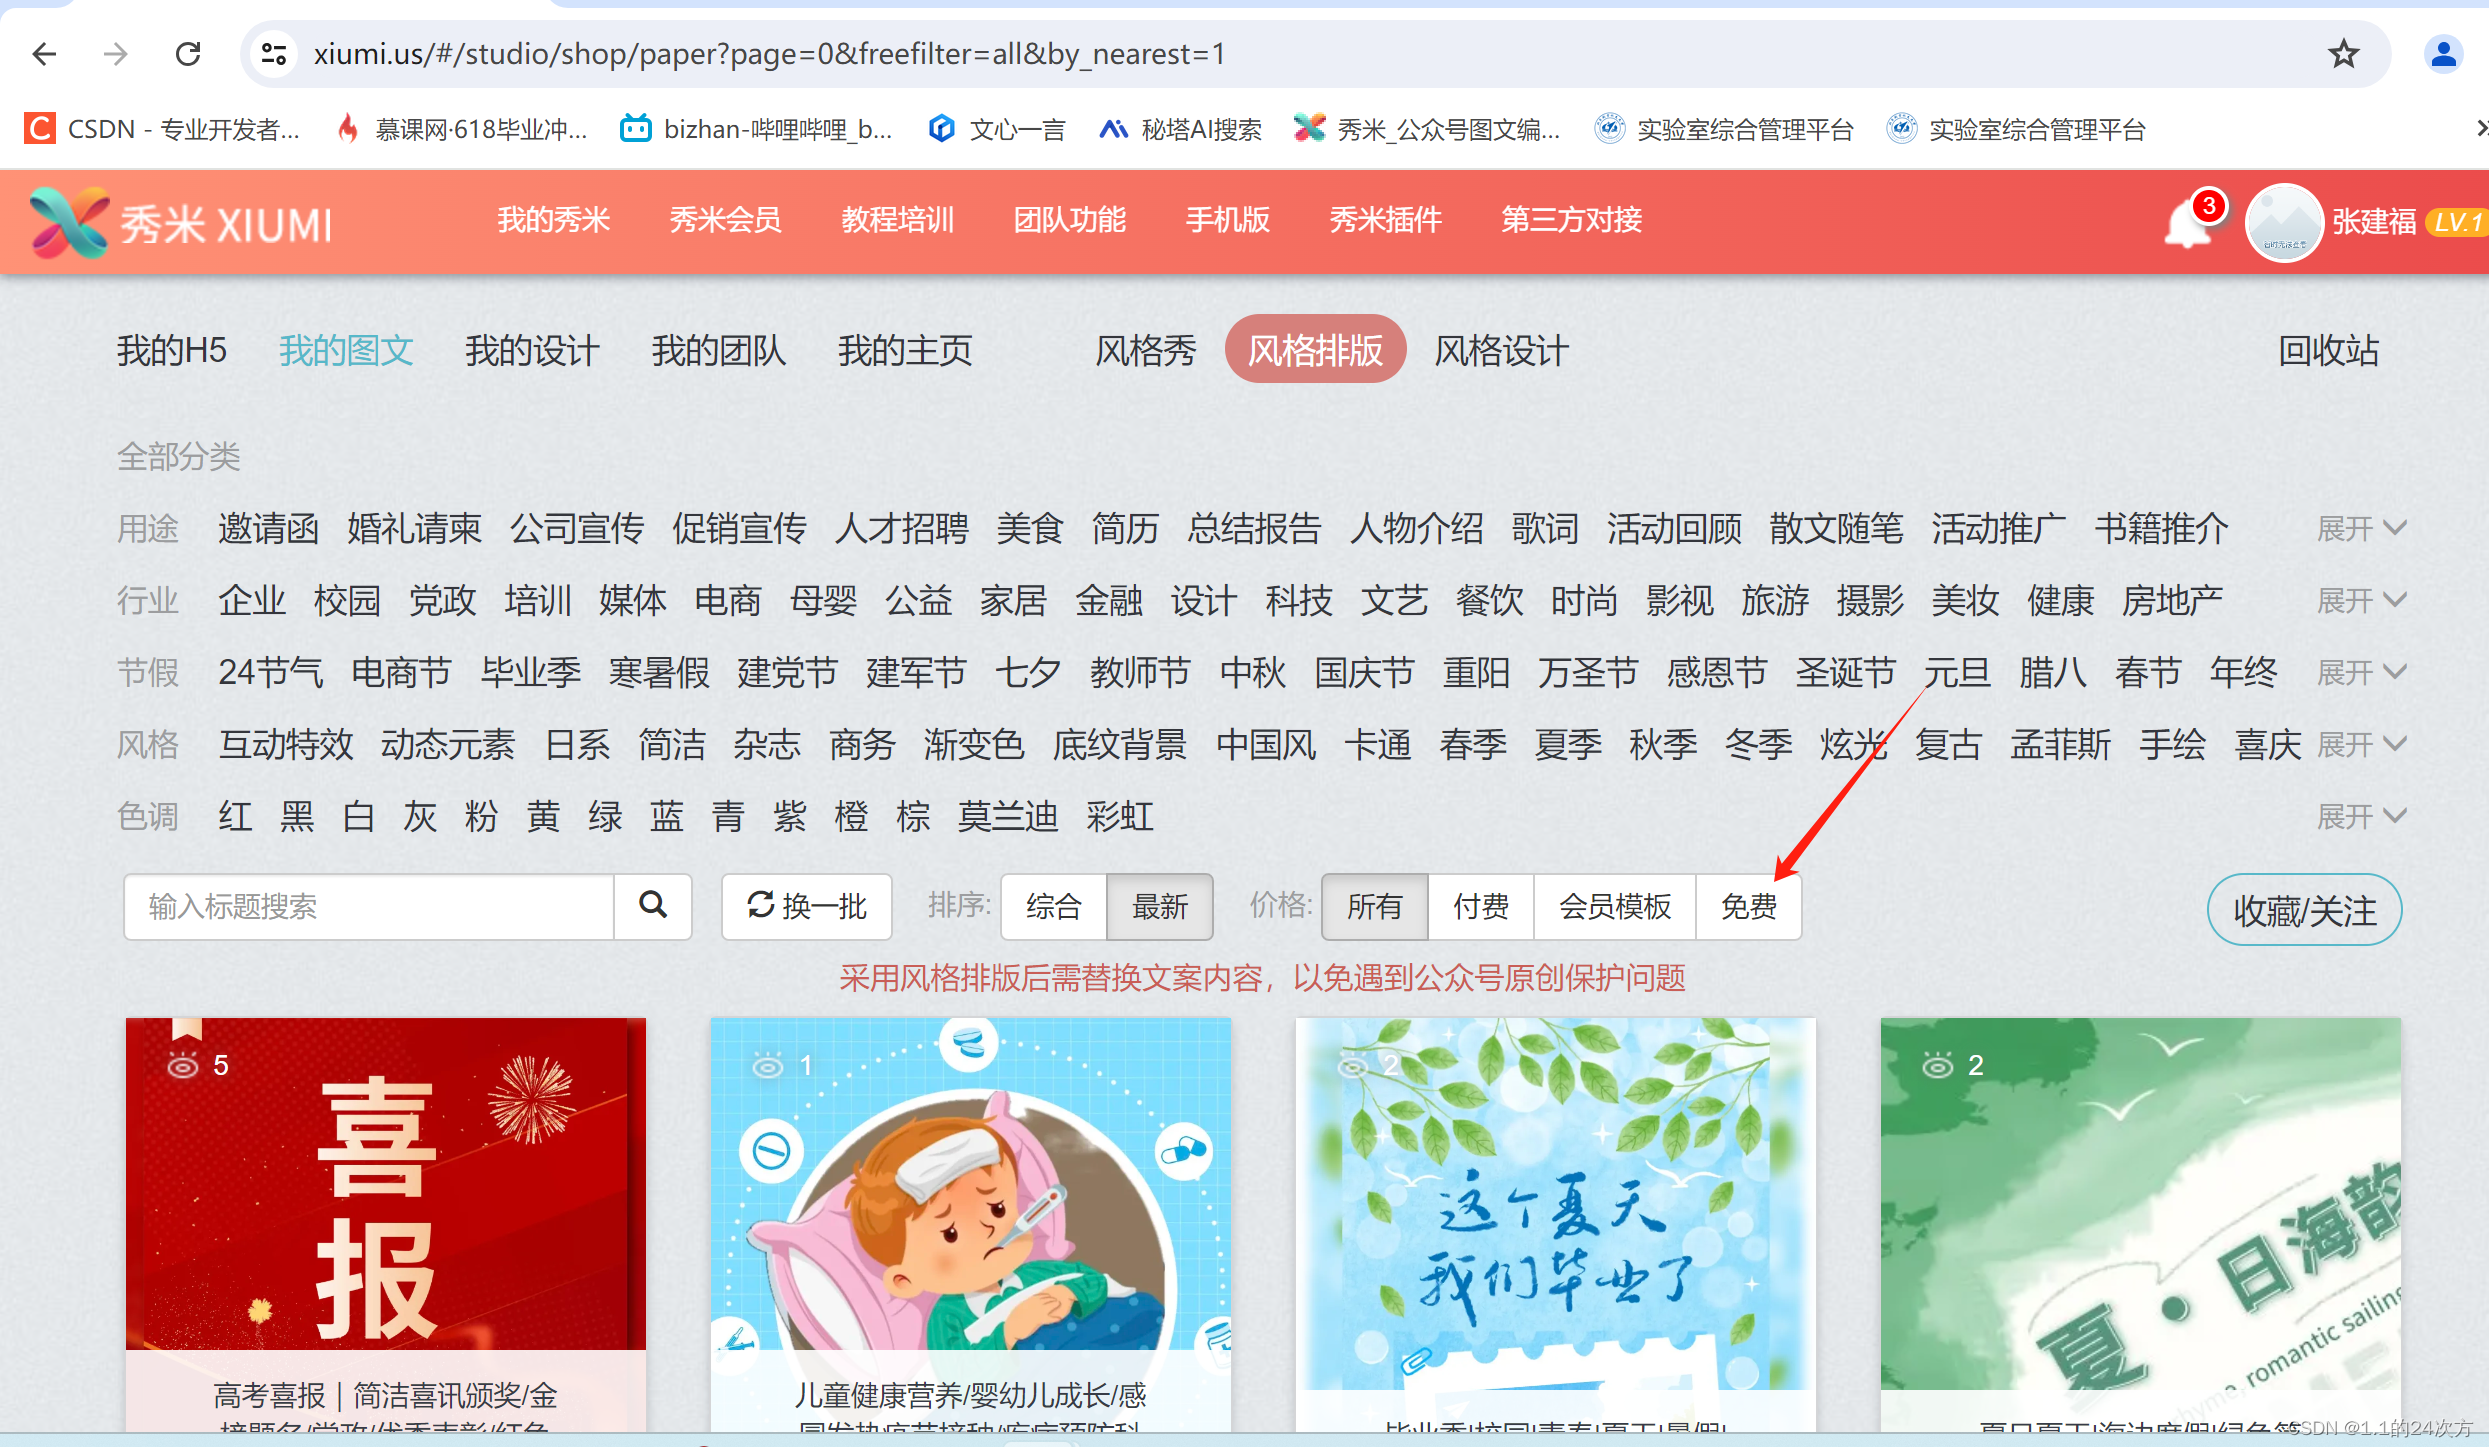Reload the page with refresh icon
Image resolution: width=2489 pixels, height=1447 pixels.
pyautogui.click(x=188, y=54)
